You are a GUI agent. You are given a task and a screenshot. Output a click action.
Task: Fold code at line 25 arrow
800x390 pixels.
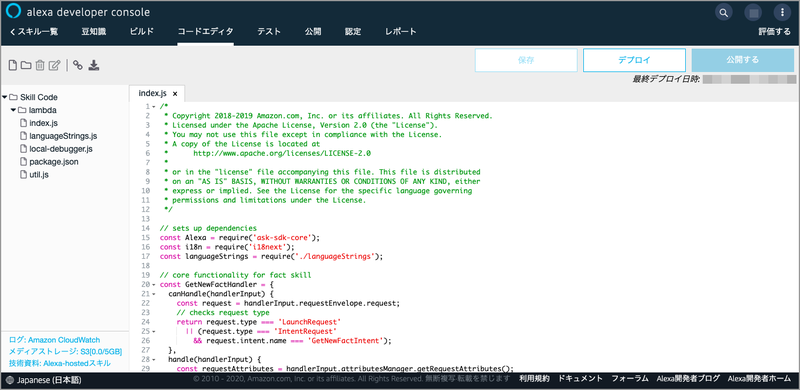(154, 331)
